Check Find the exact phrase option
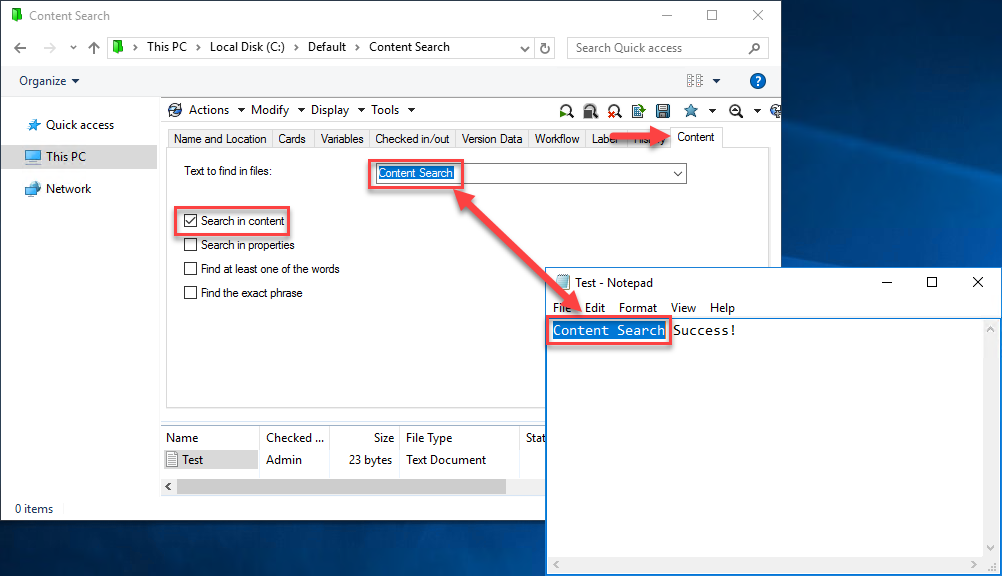The image size is (1002, 576). click(x=190, y=293)
